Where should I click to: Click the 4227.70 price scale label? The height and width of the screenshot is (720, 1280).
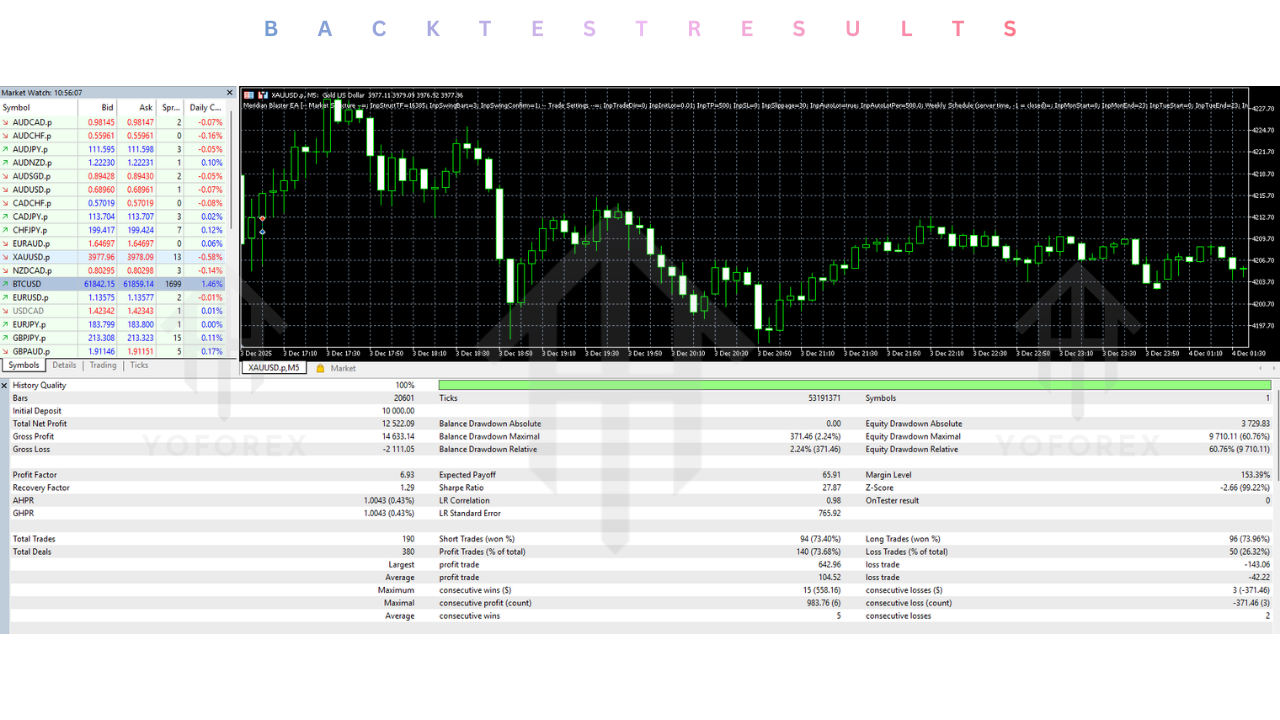[1262, 108]
